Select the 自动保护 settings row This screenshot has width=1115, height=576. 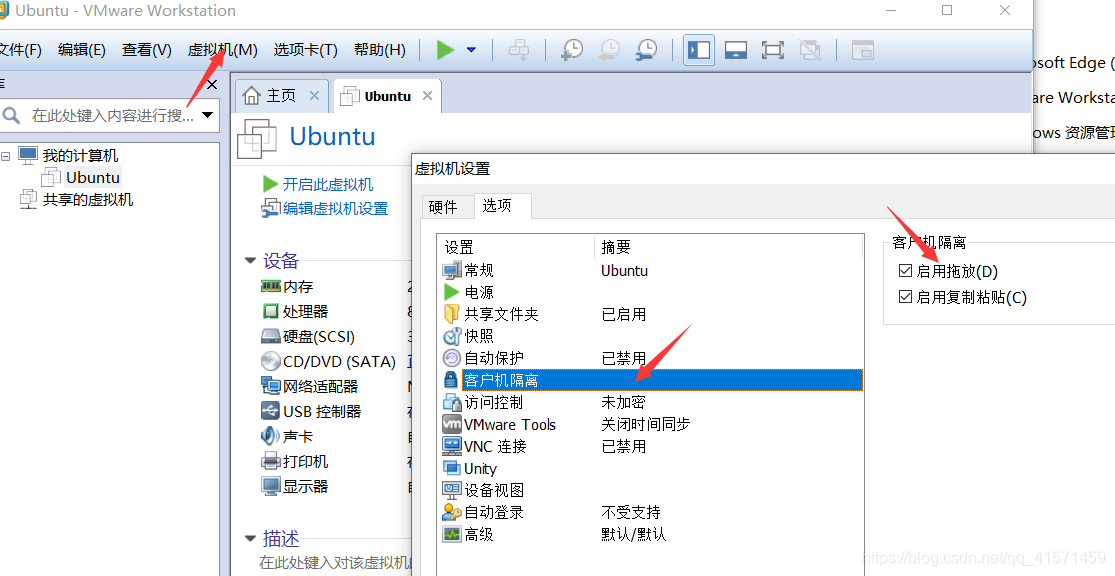click(651, 358)
